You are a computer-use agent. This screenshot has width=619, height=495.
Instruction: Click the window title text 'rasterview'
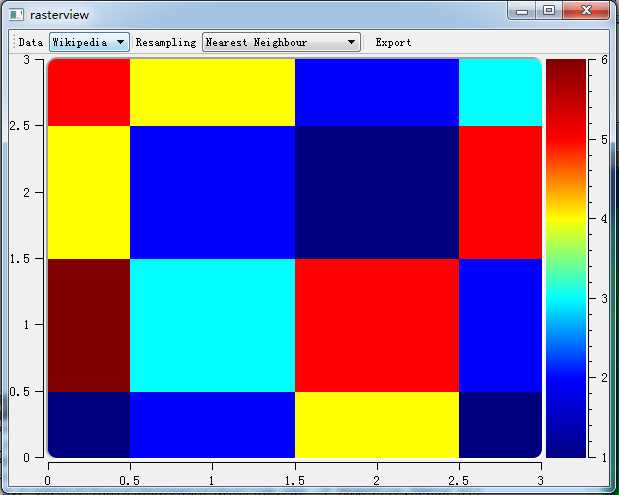(60, 15)
